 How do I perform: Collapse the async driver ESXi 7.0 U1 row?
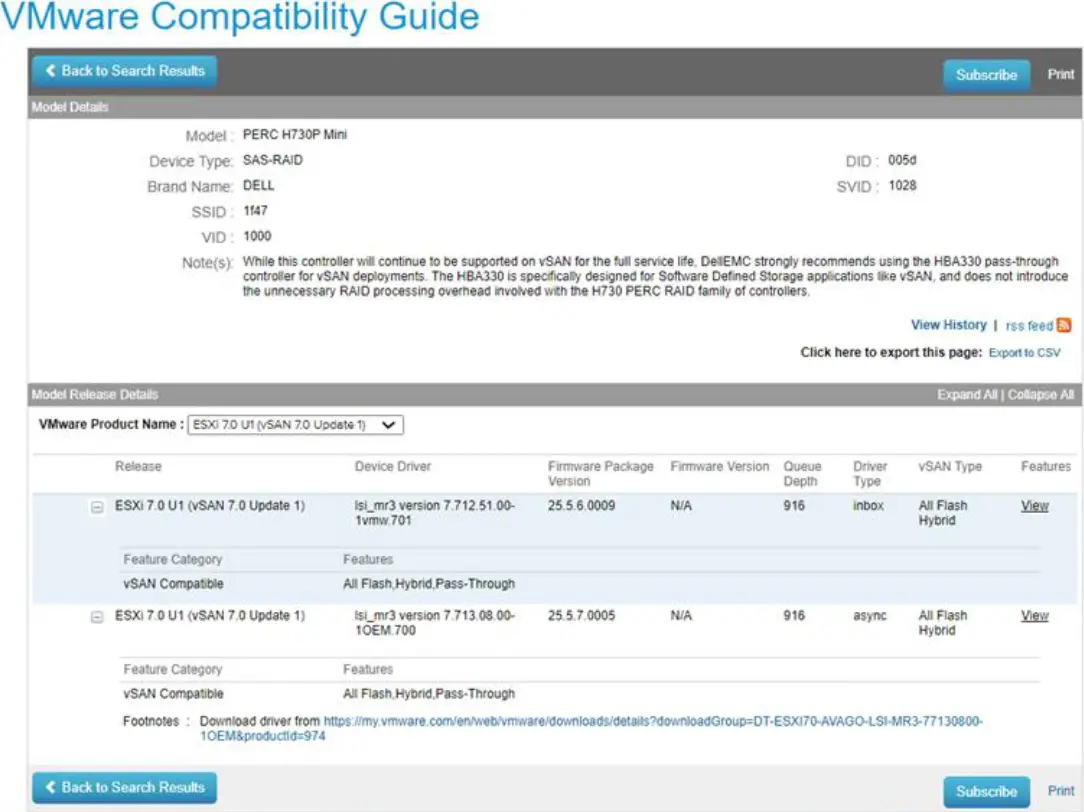(97, 617)
